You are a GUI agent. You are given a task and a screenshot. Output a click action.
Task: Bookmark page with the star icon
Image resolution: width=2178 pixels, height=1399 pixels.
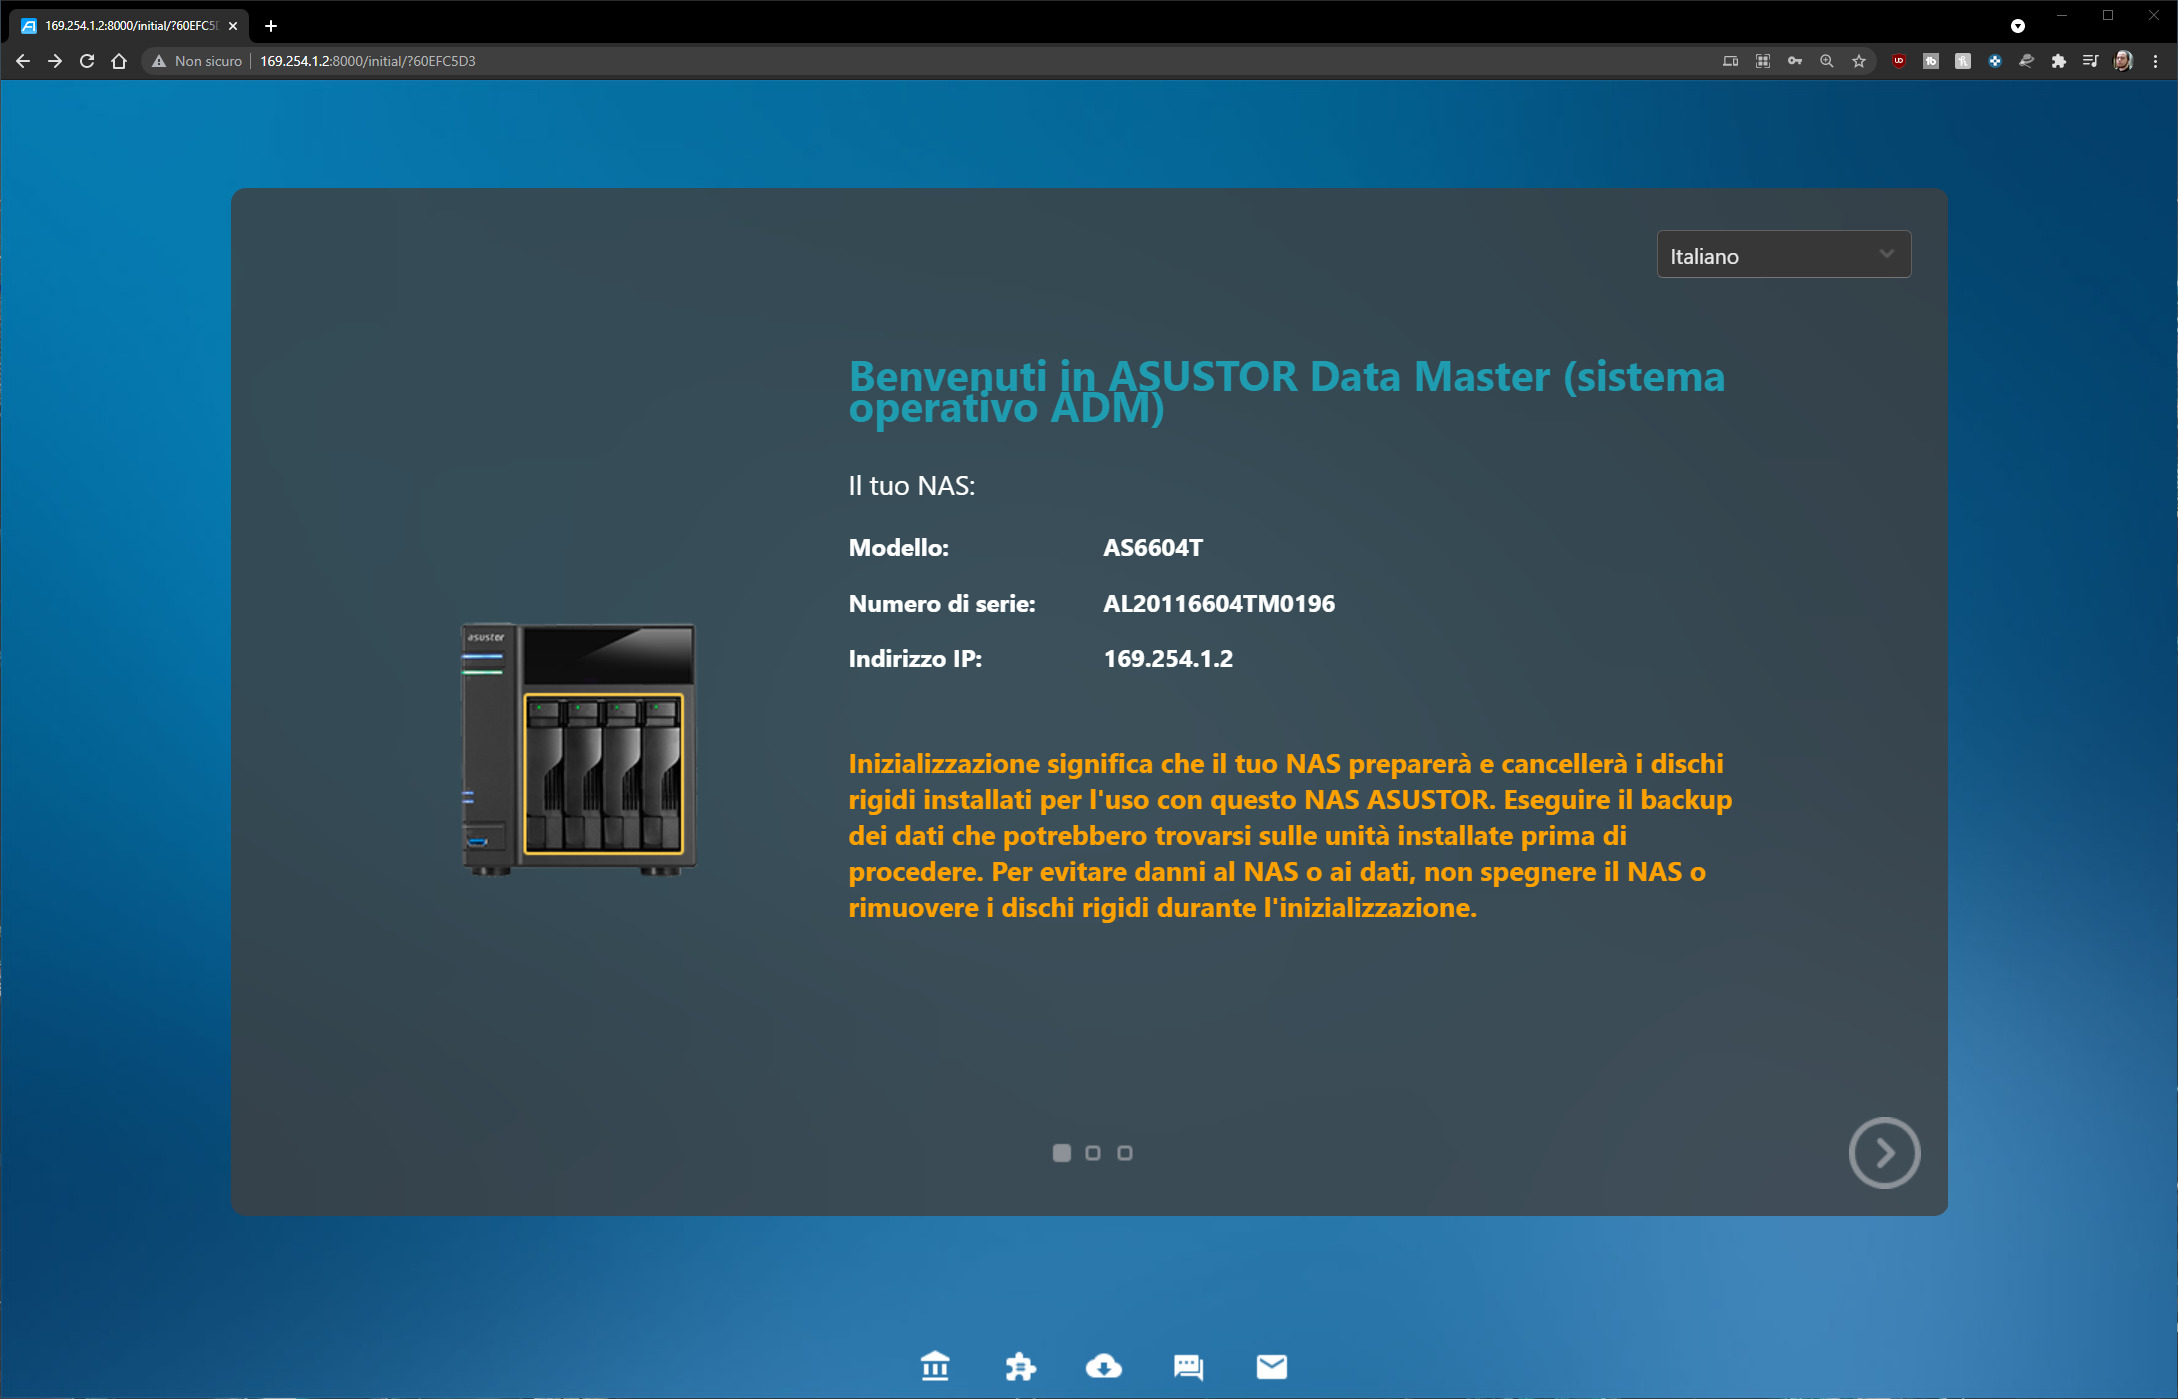tap(1859, 61)
